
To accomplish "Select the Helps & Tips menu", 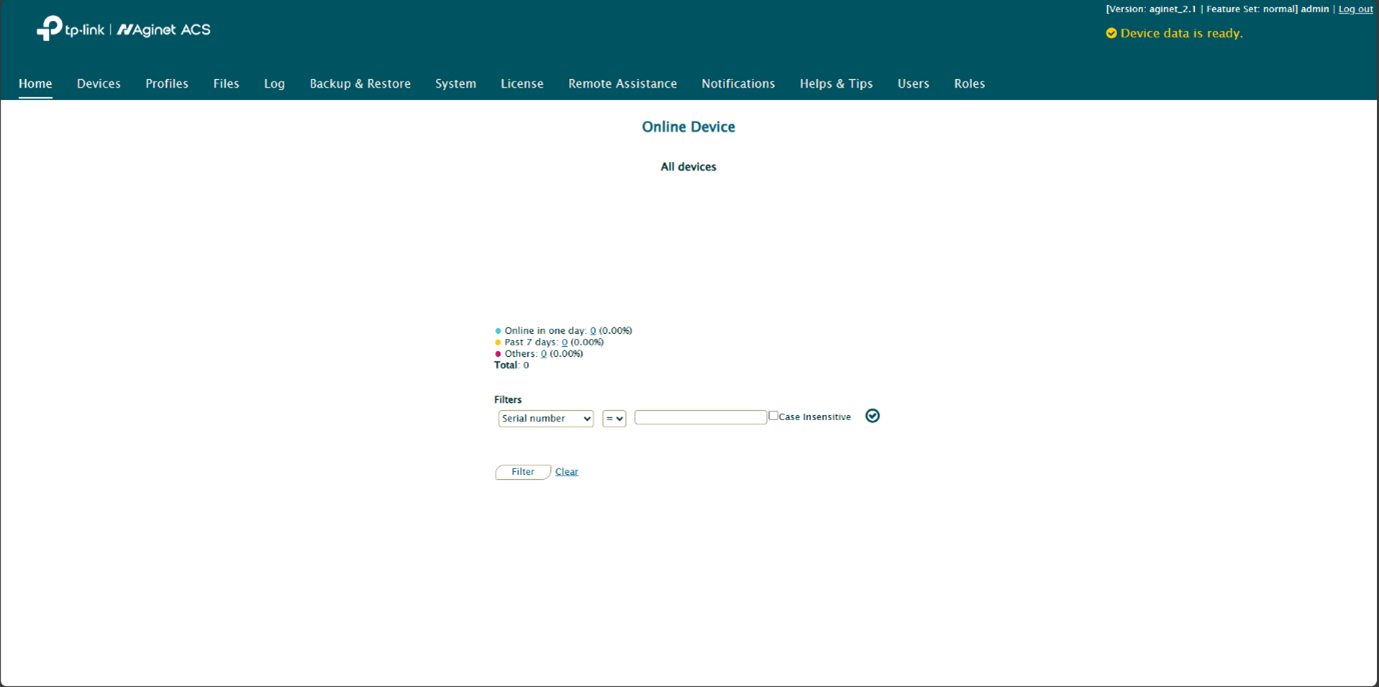I will point(836,84).
